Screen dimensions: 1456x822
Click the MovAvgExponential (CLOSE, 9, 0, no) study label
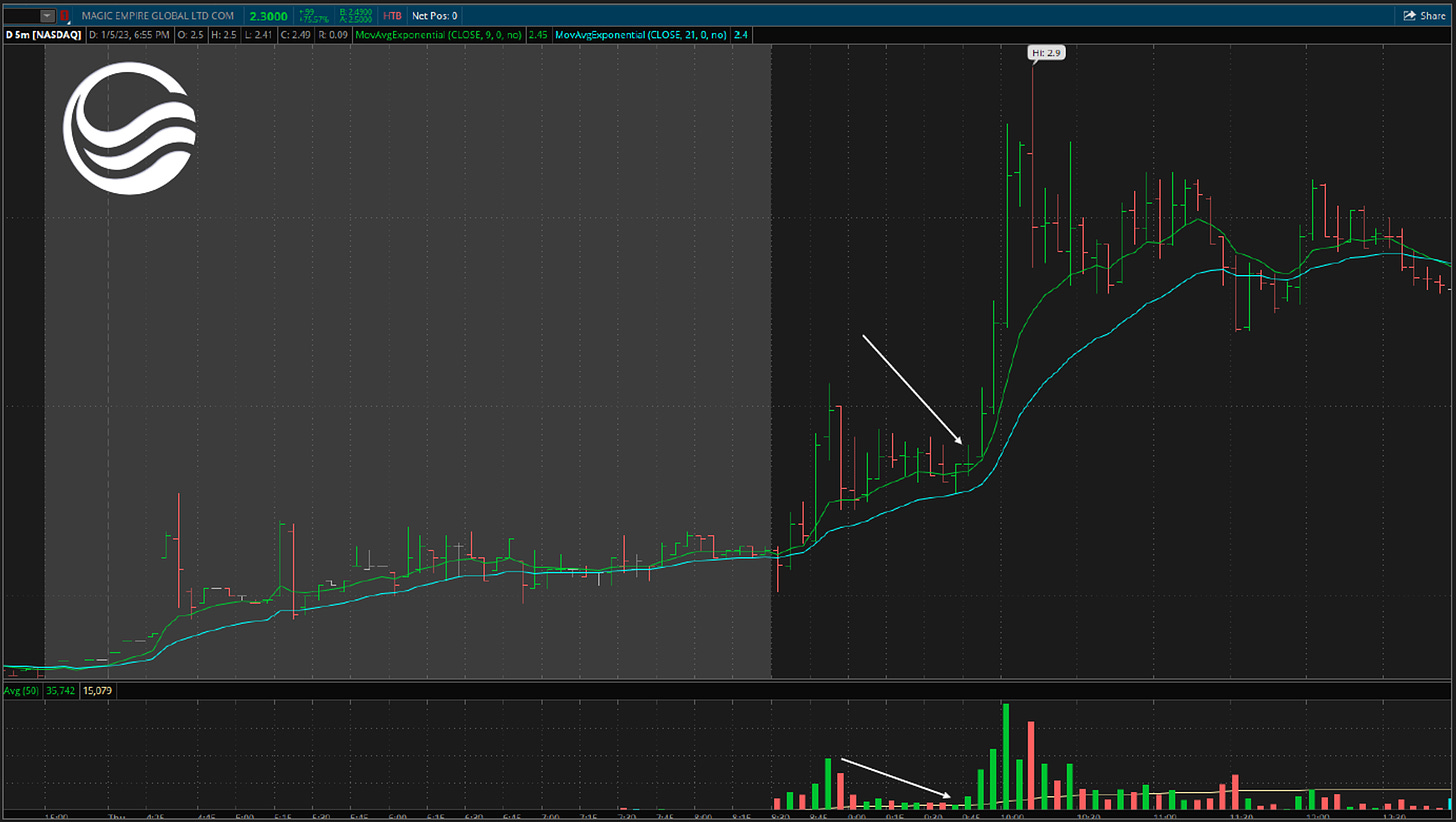pos(439,34)
